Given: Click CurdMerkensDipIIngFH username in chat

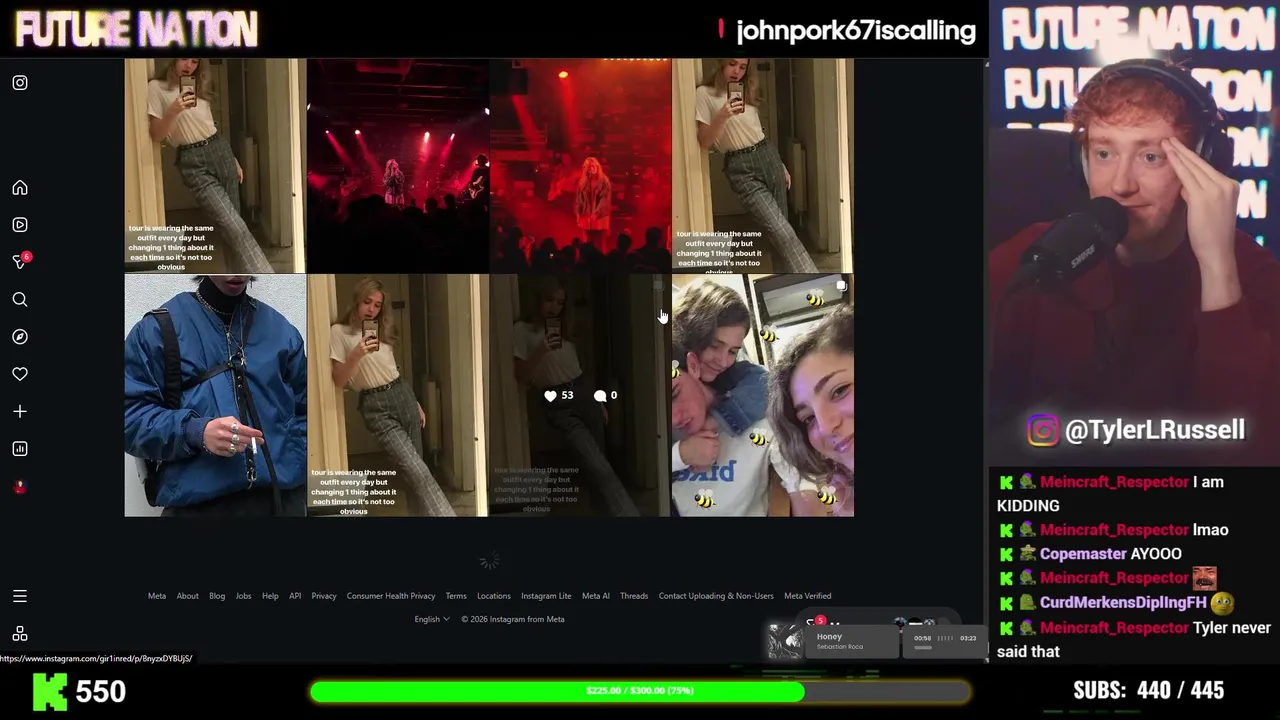Looking at the screenshot, I should 1123,603.
